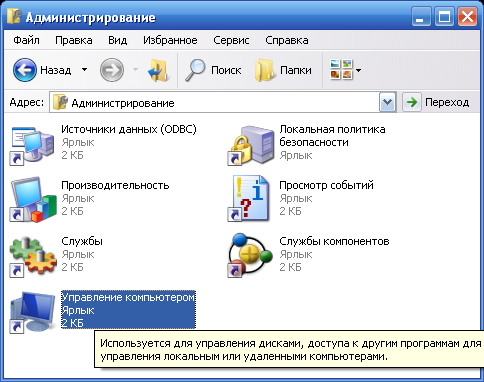The width and height of the screenshot is (484, 382).
Task: Select the 'Управление компьютером' highlighted label
Action: (x=128, y=297)
